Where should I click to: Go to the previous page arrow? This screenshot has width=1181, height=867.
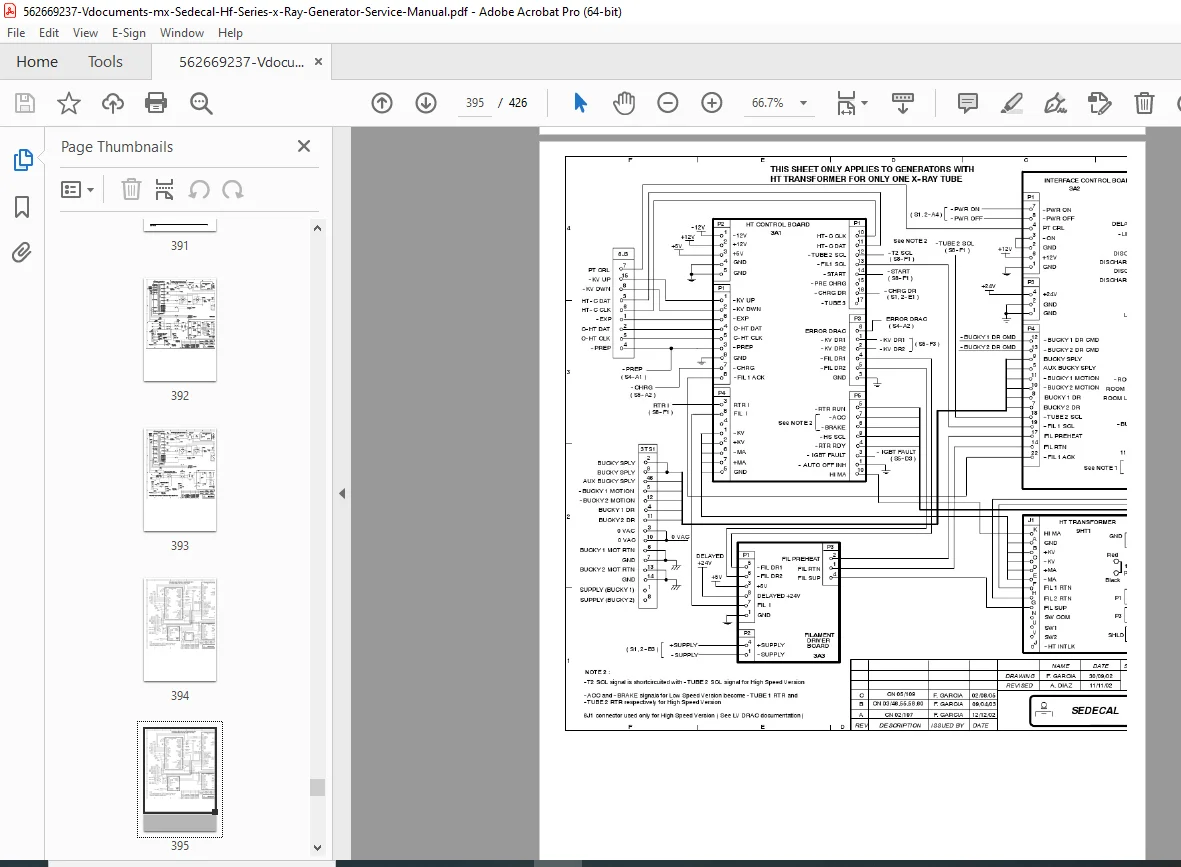click(382, 103)
